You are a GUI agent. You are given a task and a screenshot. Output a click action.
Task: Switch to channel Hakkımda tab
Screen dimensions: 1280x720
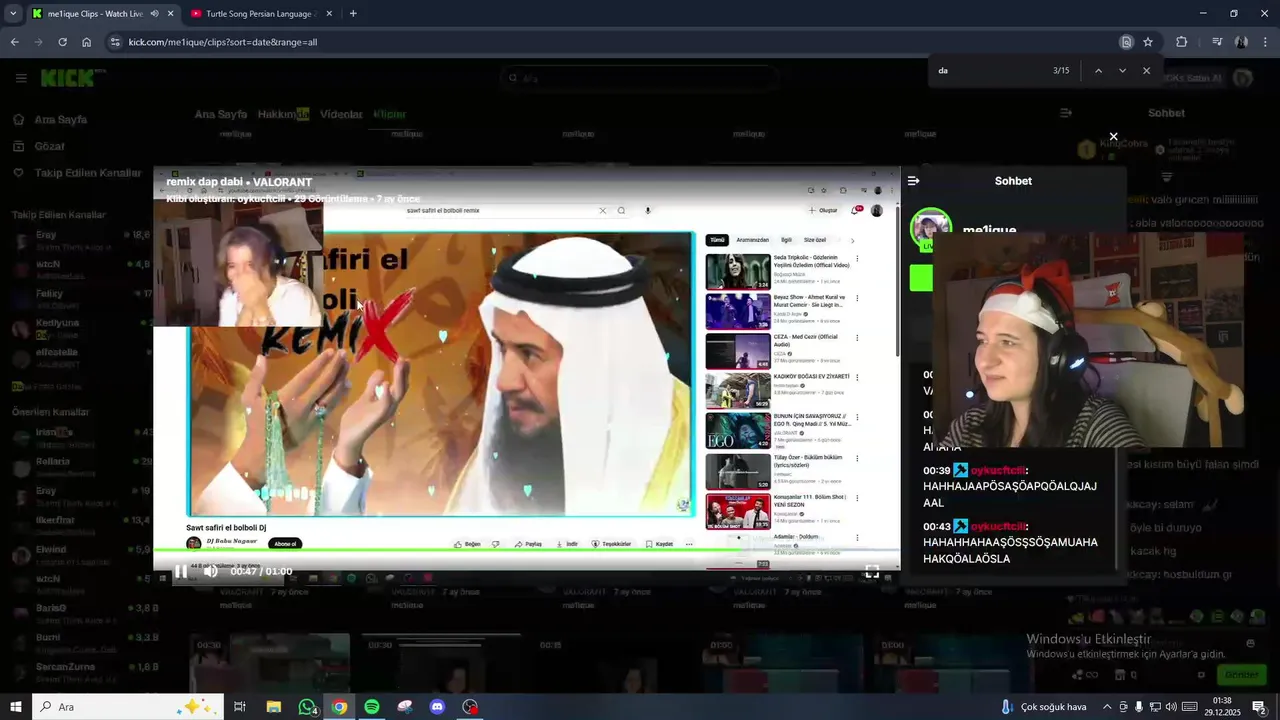(x=283, y=115)
